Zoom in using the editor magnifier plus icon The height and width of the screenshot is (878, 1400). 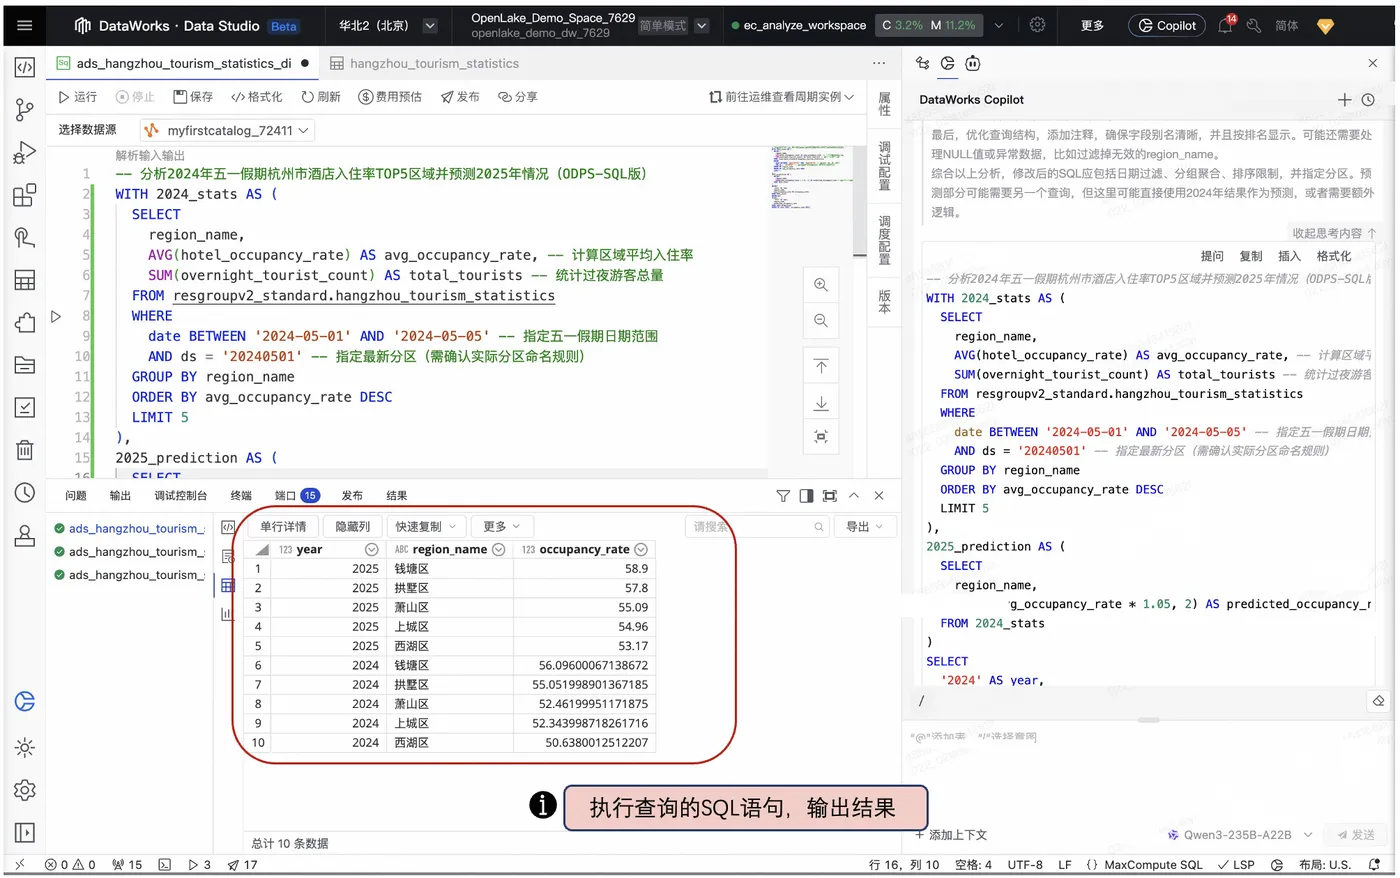click(x=821, y=285)
